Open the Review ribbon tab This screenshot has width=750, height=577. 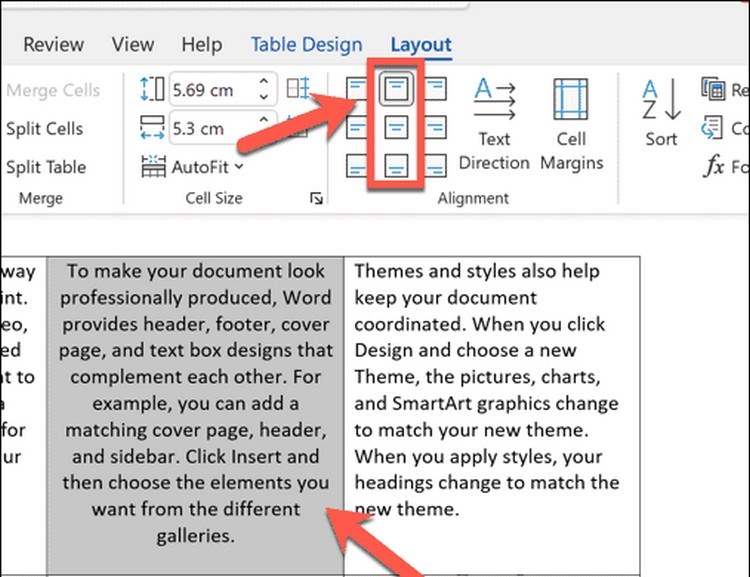tap(54, 45)
